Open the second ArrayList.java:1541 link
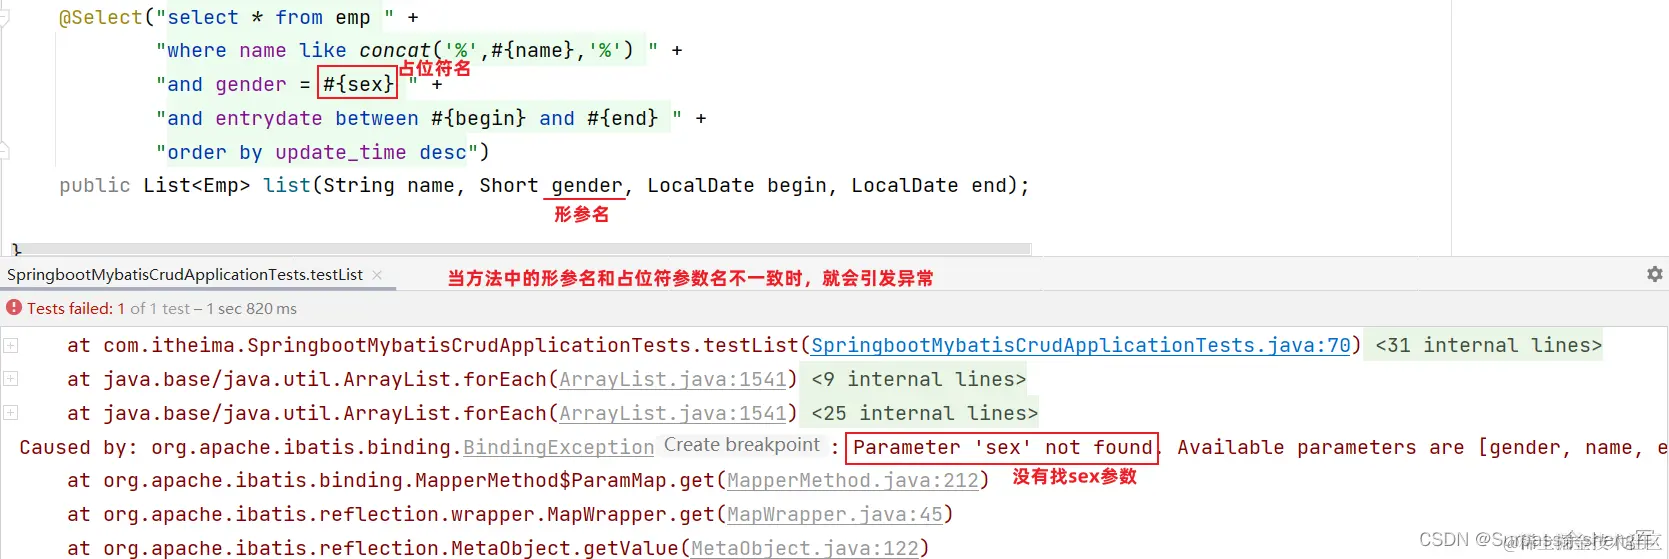This screenshot has width=1669, height=559. tap(673, 413)
